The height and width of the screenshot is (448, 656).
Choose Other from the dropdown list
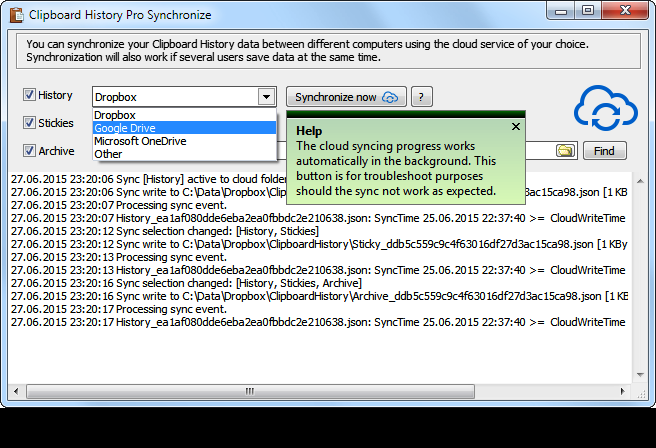point(184,154)
